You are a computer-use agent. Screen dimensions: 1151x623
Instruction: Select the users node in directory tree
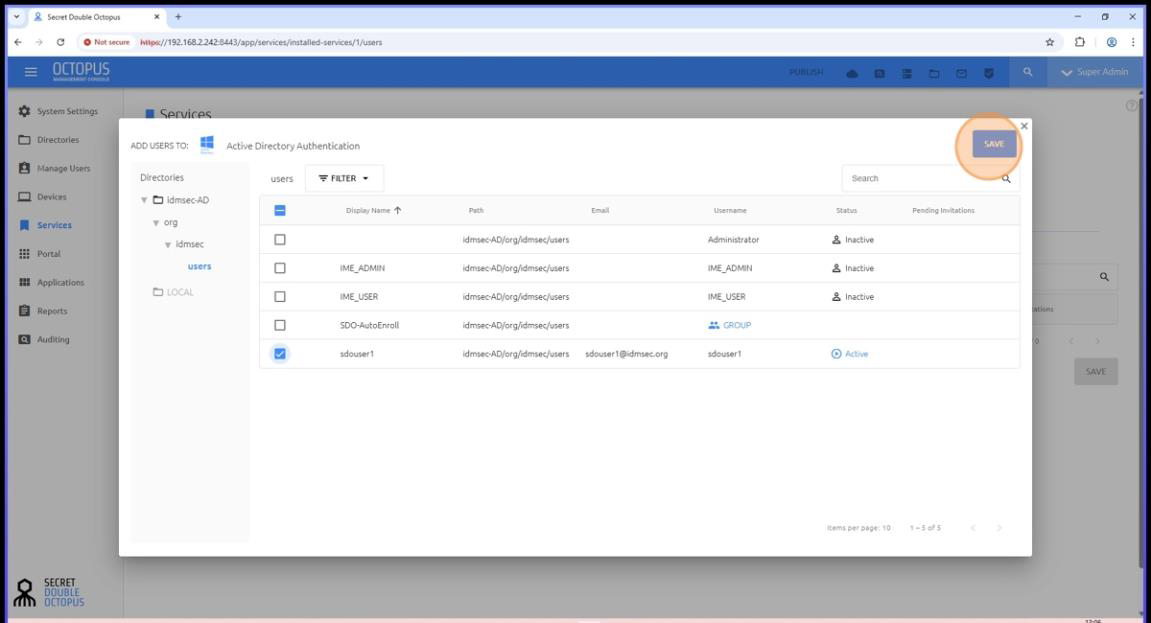(199, 266)
